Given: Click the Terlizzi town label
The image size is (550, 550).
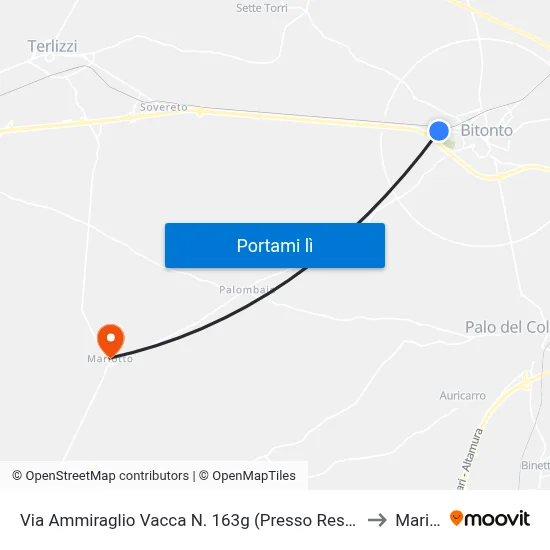Looking at the screenshot, I should [x=52, y=46].
